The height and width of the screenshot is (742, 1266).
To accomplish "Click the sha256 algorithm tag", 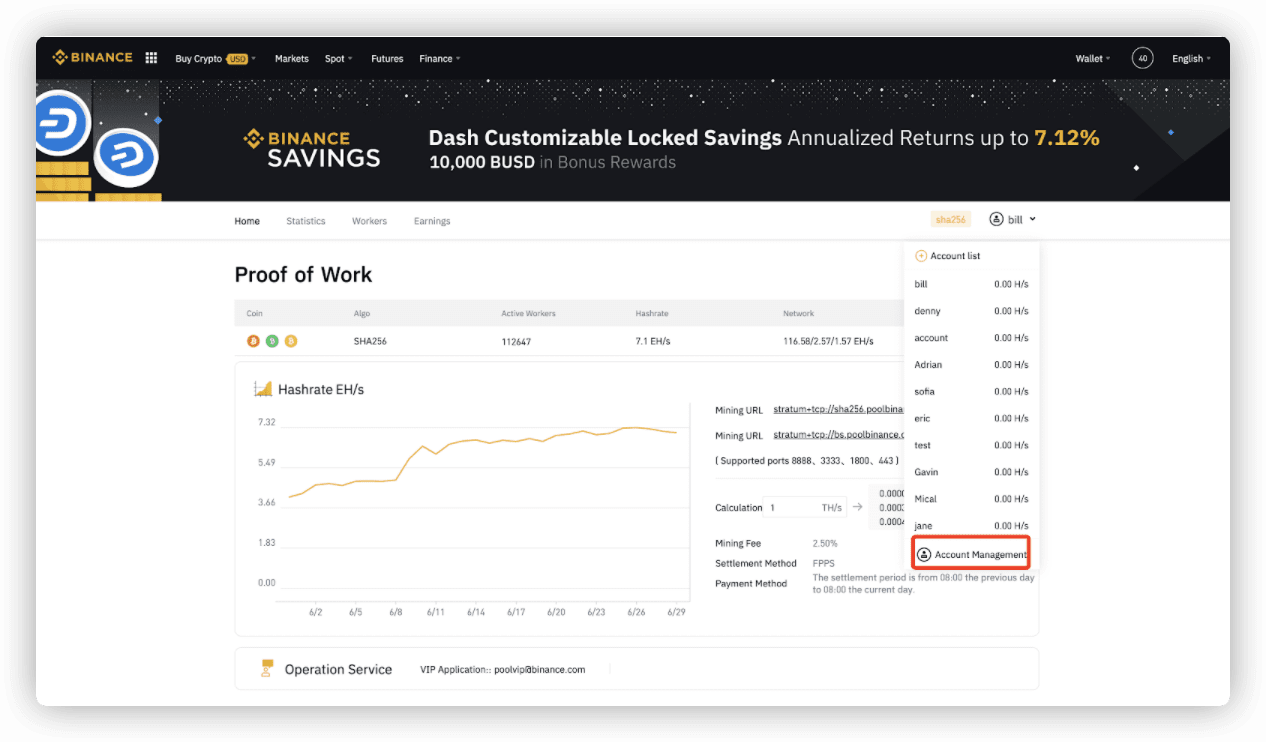I will tap(950, 219).
